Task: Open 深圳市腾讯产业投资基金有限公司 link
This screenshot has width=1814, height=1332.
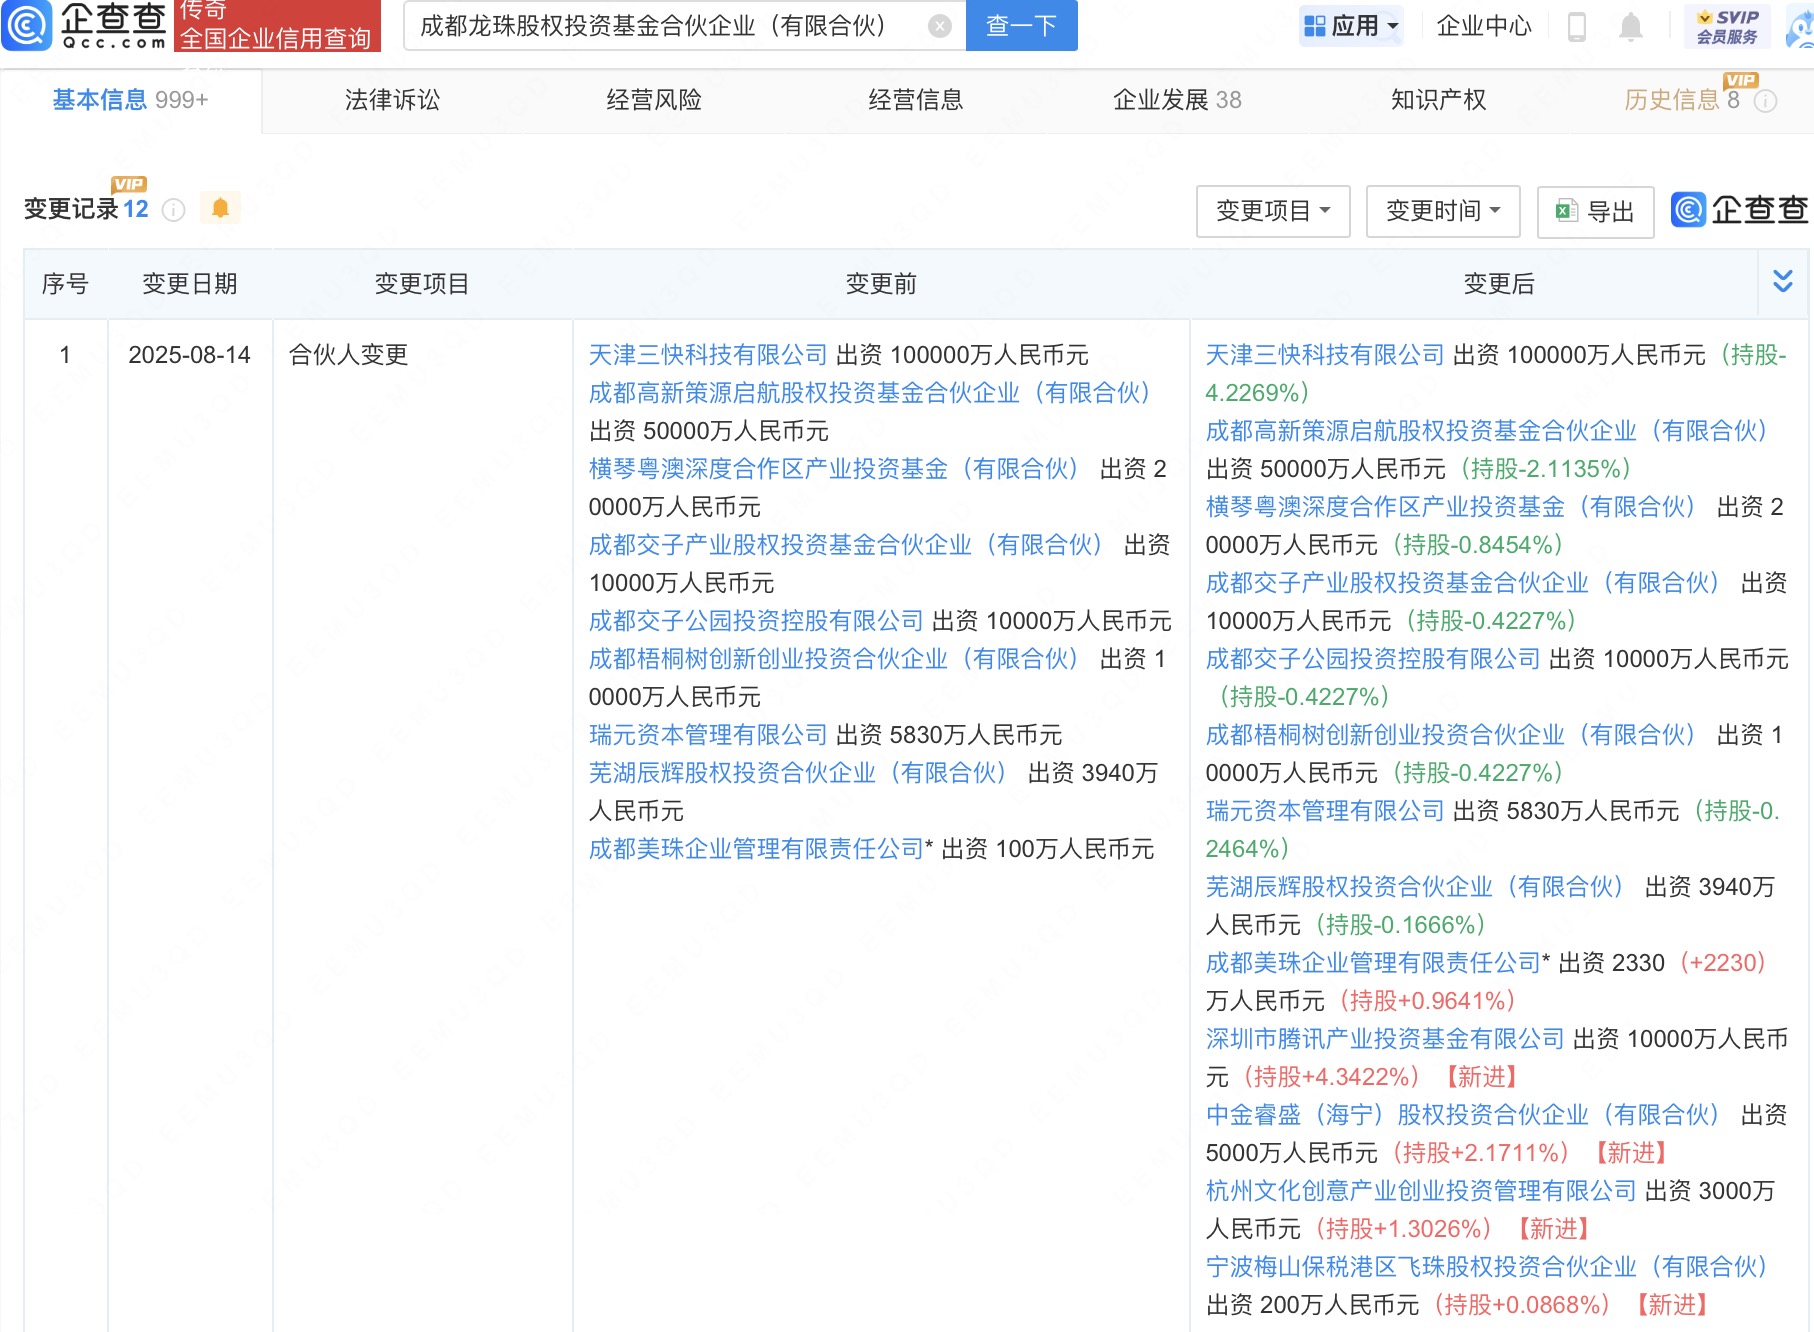Action: [1385, 1039]
